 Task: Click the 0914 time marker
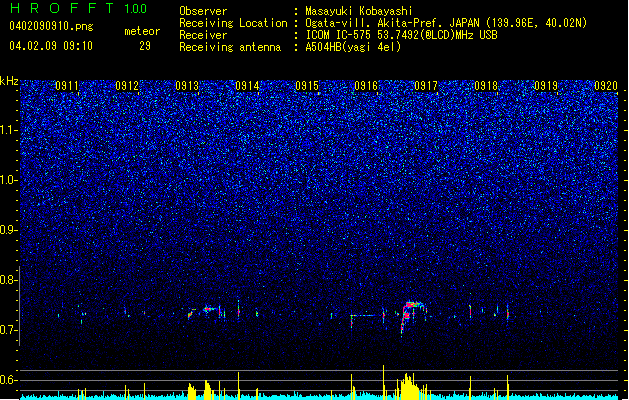pyautogui.click(x=247, y=86)
